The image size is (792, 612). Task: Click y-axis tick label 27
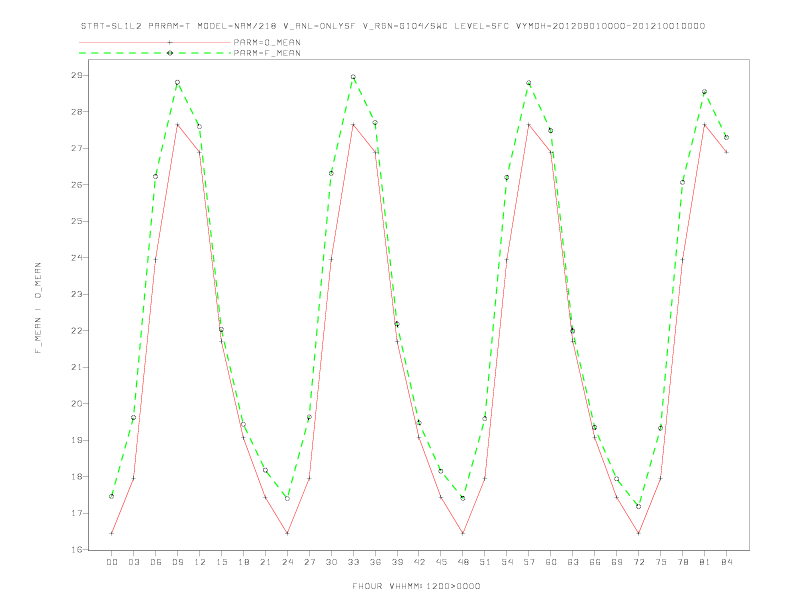tap(76, 148)
